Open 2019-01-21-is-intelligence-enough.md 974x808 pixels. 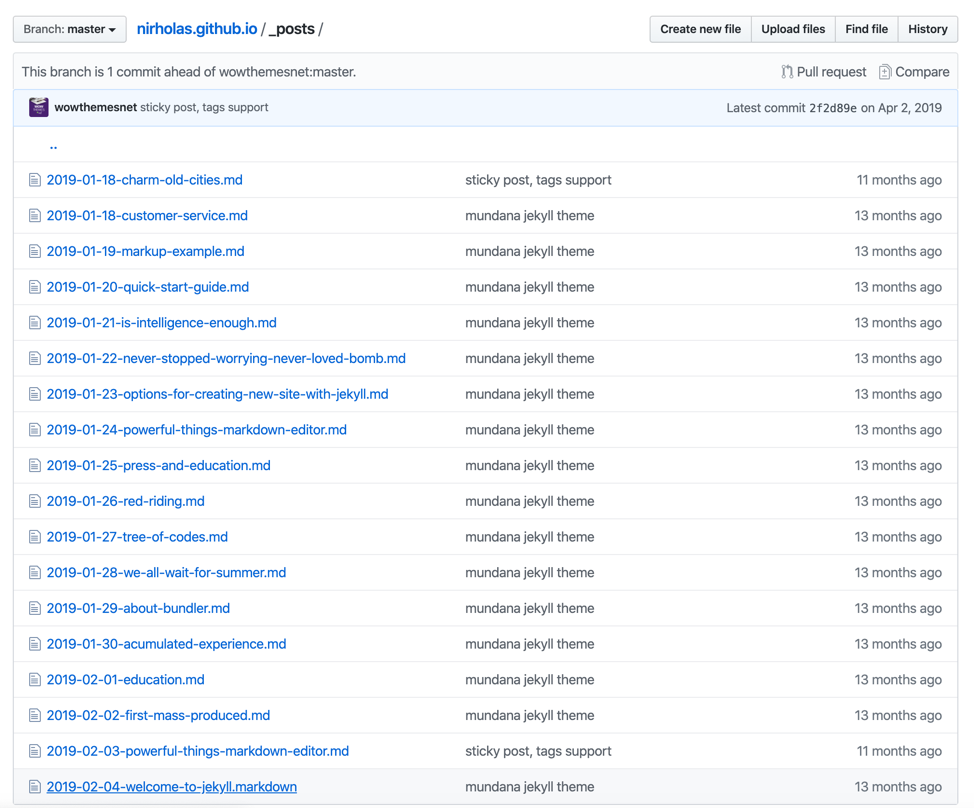tap(162, 323)
